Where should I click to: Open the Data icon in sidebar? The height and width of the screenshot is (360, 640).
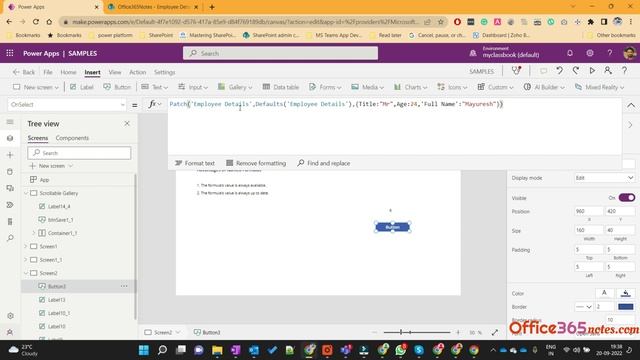10,172
